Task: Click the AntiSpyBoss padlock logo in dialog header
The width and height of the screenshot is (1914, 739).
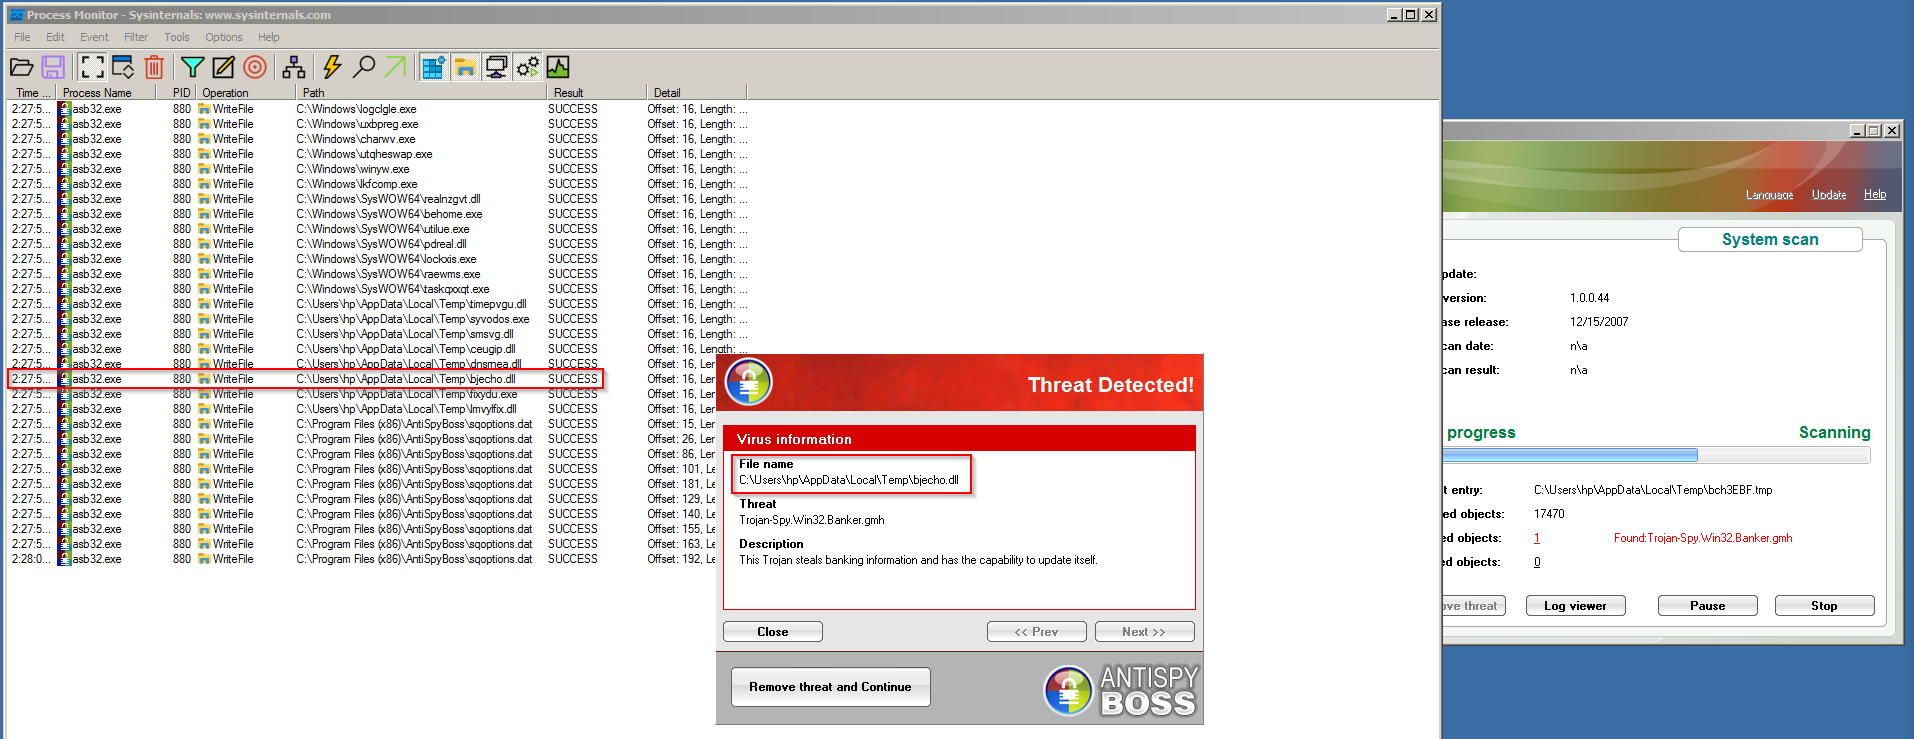Action: pos(749,383)
